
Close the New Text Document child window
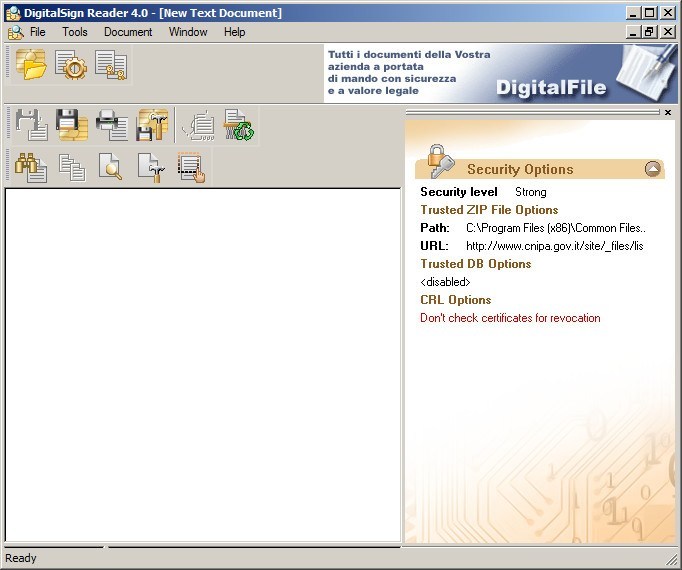(x=668, y=32)
